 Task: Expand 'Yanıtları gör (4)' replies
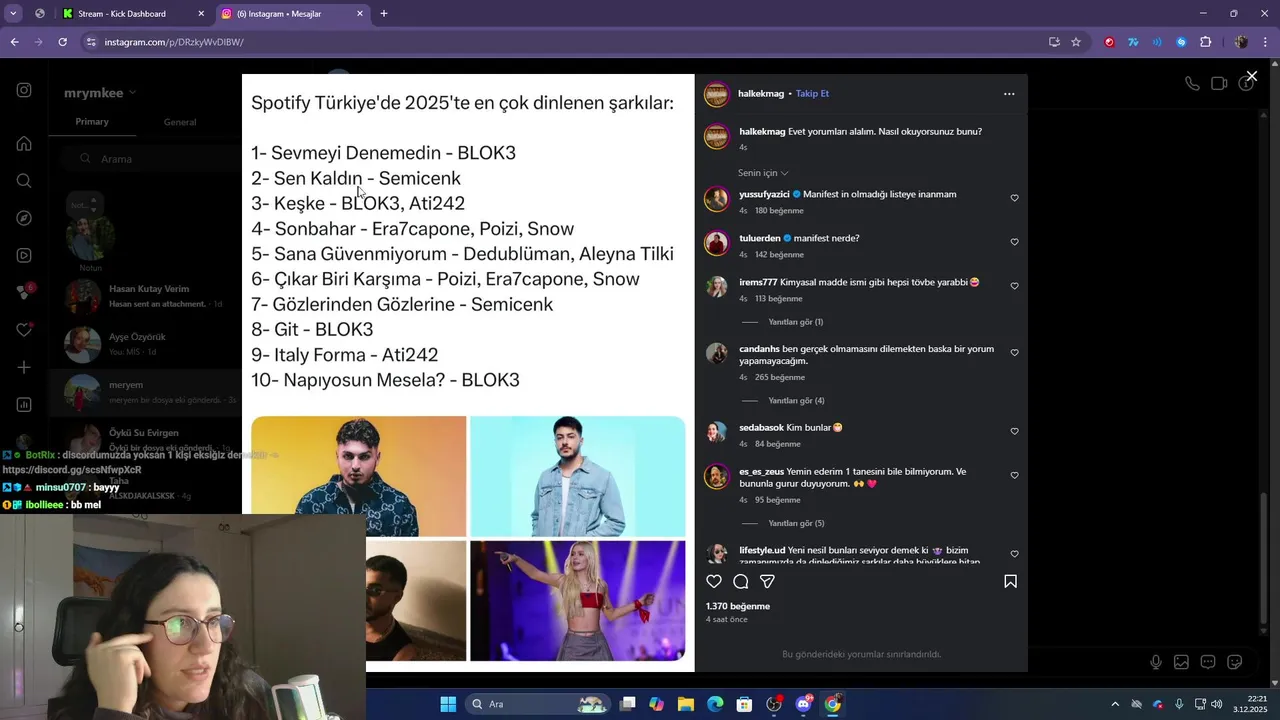(x=796, y=401)
